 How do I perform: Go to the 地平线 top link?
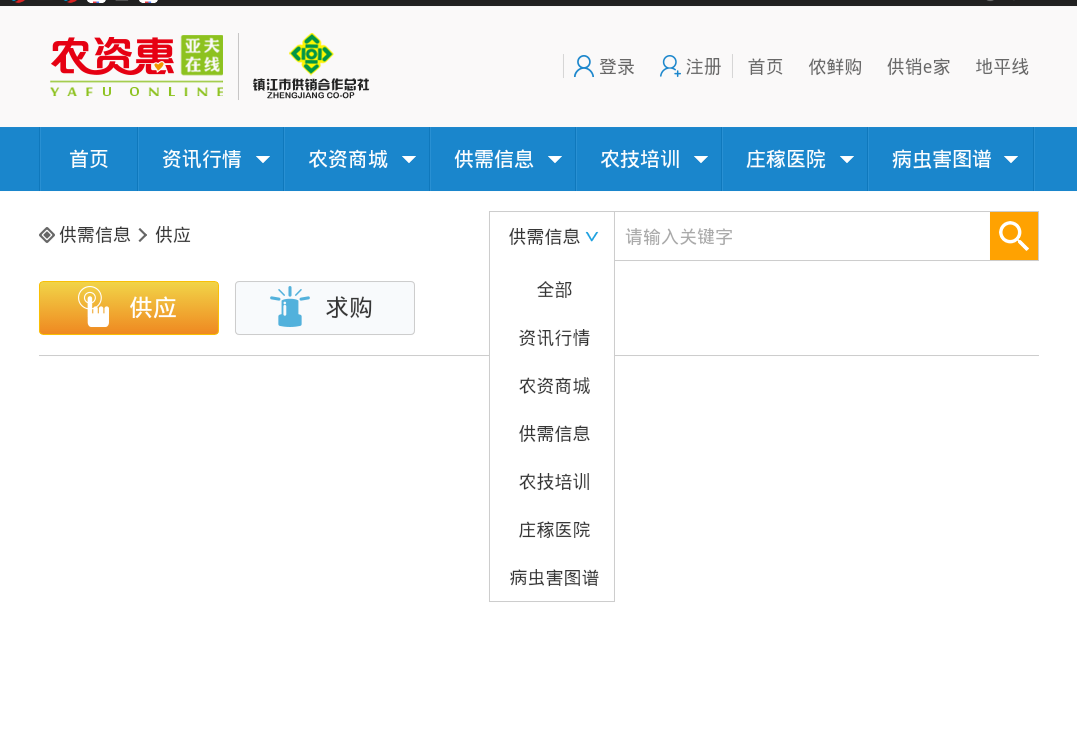pos(1002,67)
